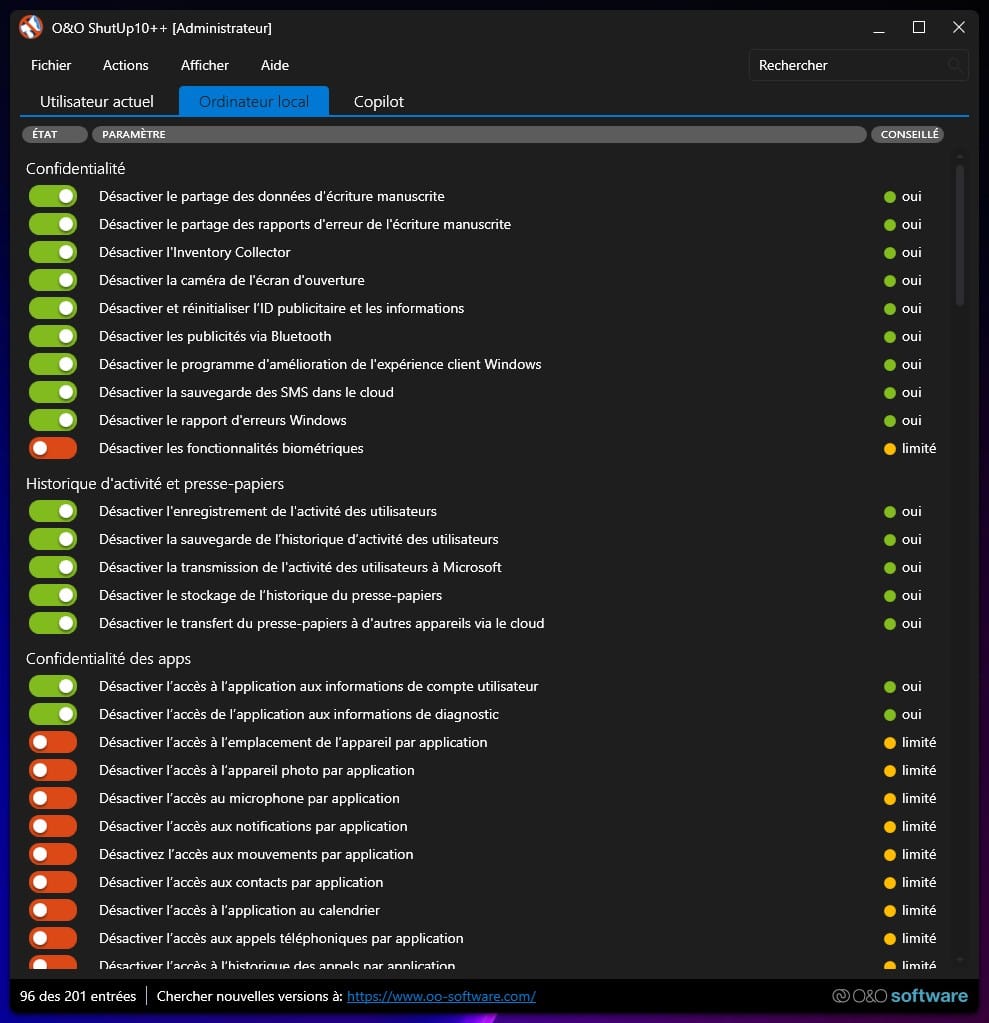Open the Afficher menu
Screen dimensions: 989x1023
point(205,65)
